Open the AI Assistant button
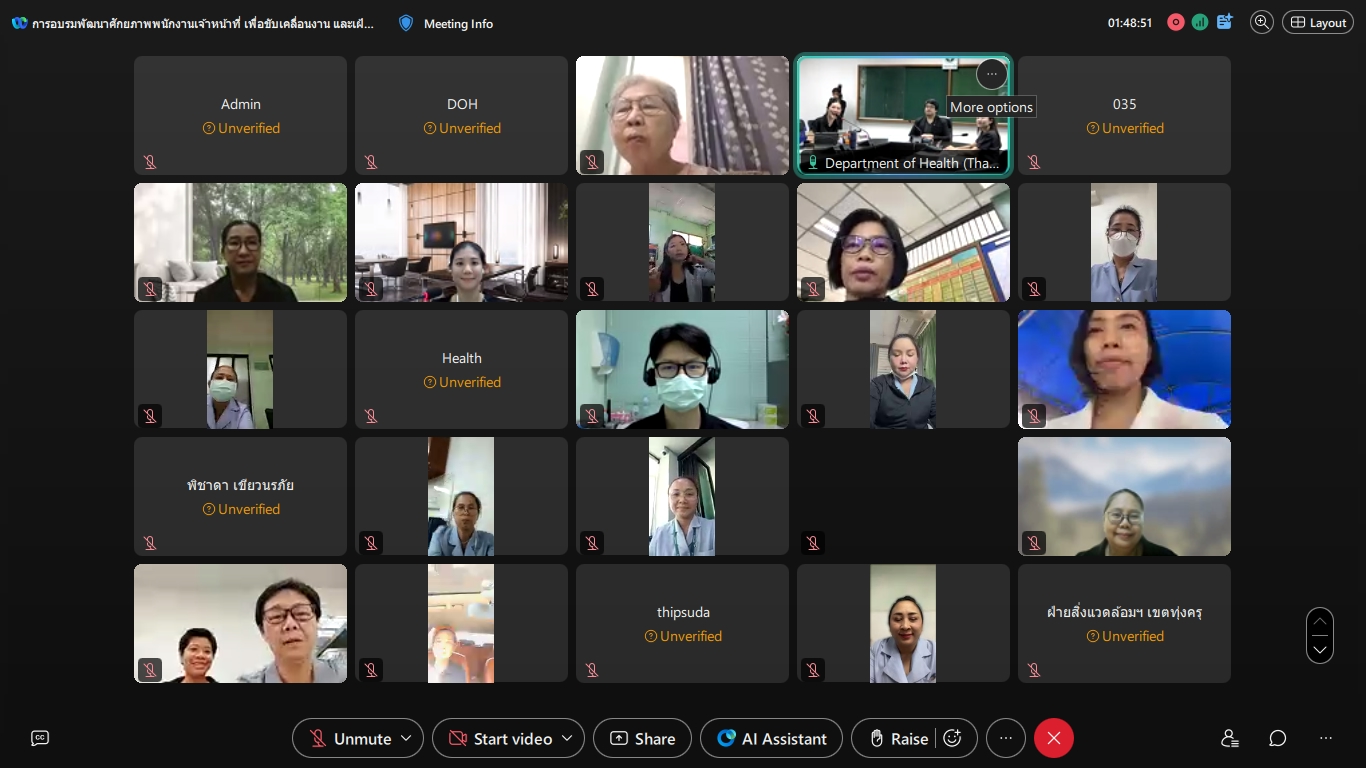Image resolution: width=1366 pixels, height=768 pixels. [x=771, y=738]
